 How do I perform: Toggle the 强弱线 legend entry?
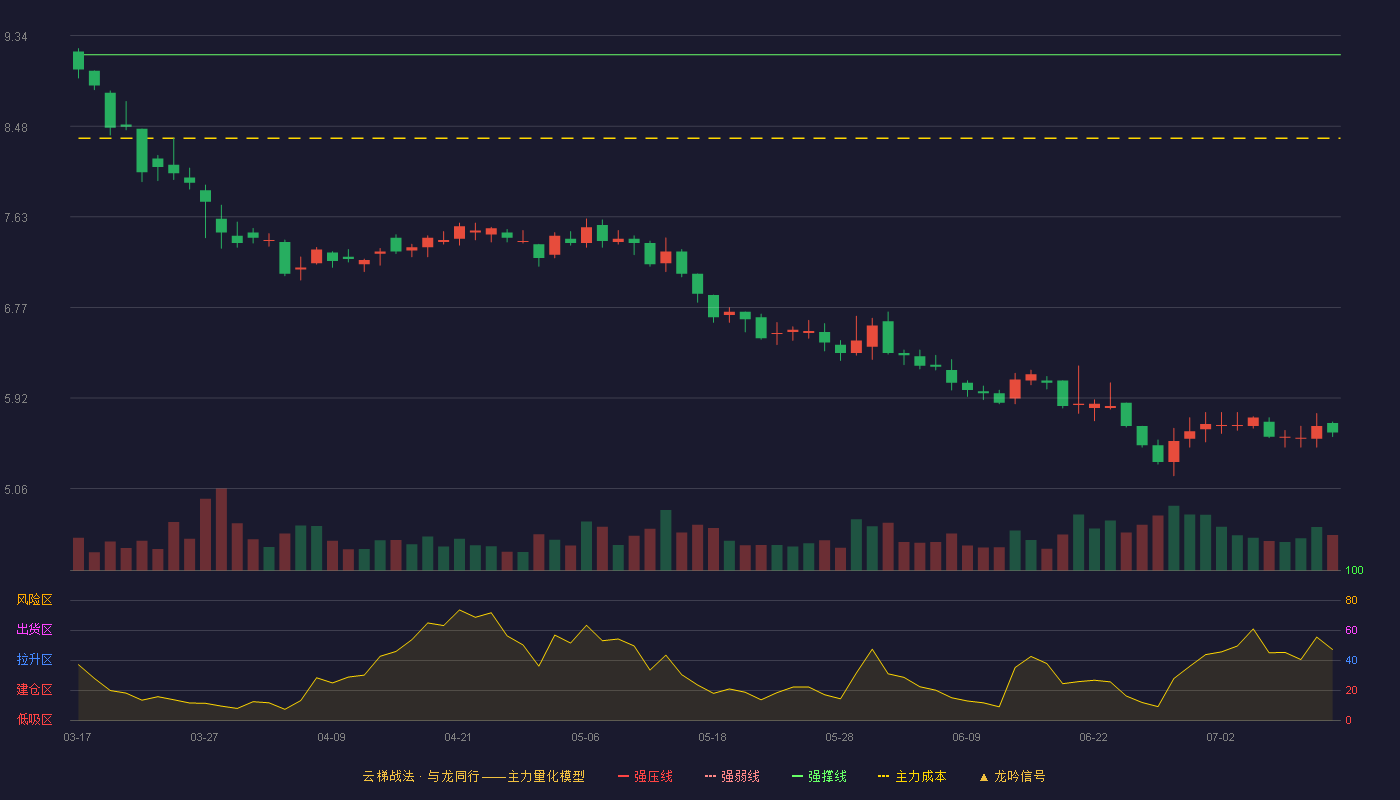(x=732, y=776)
